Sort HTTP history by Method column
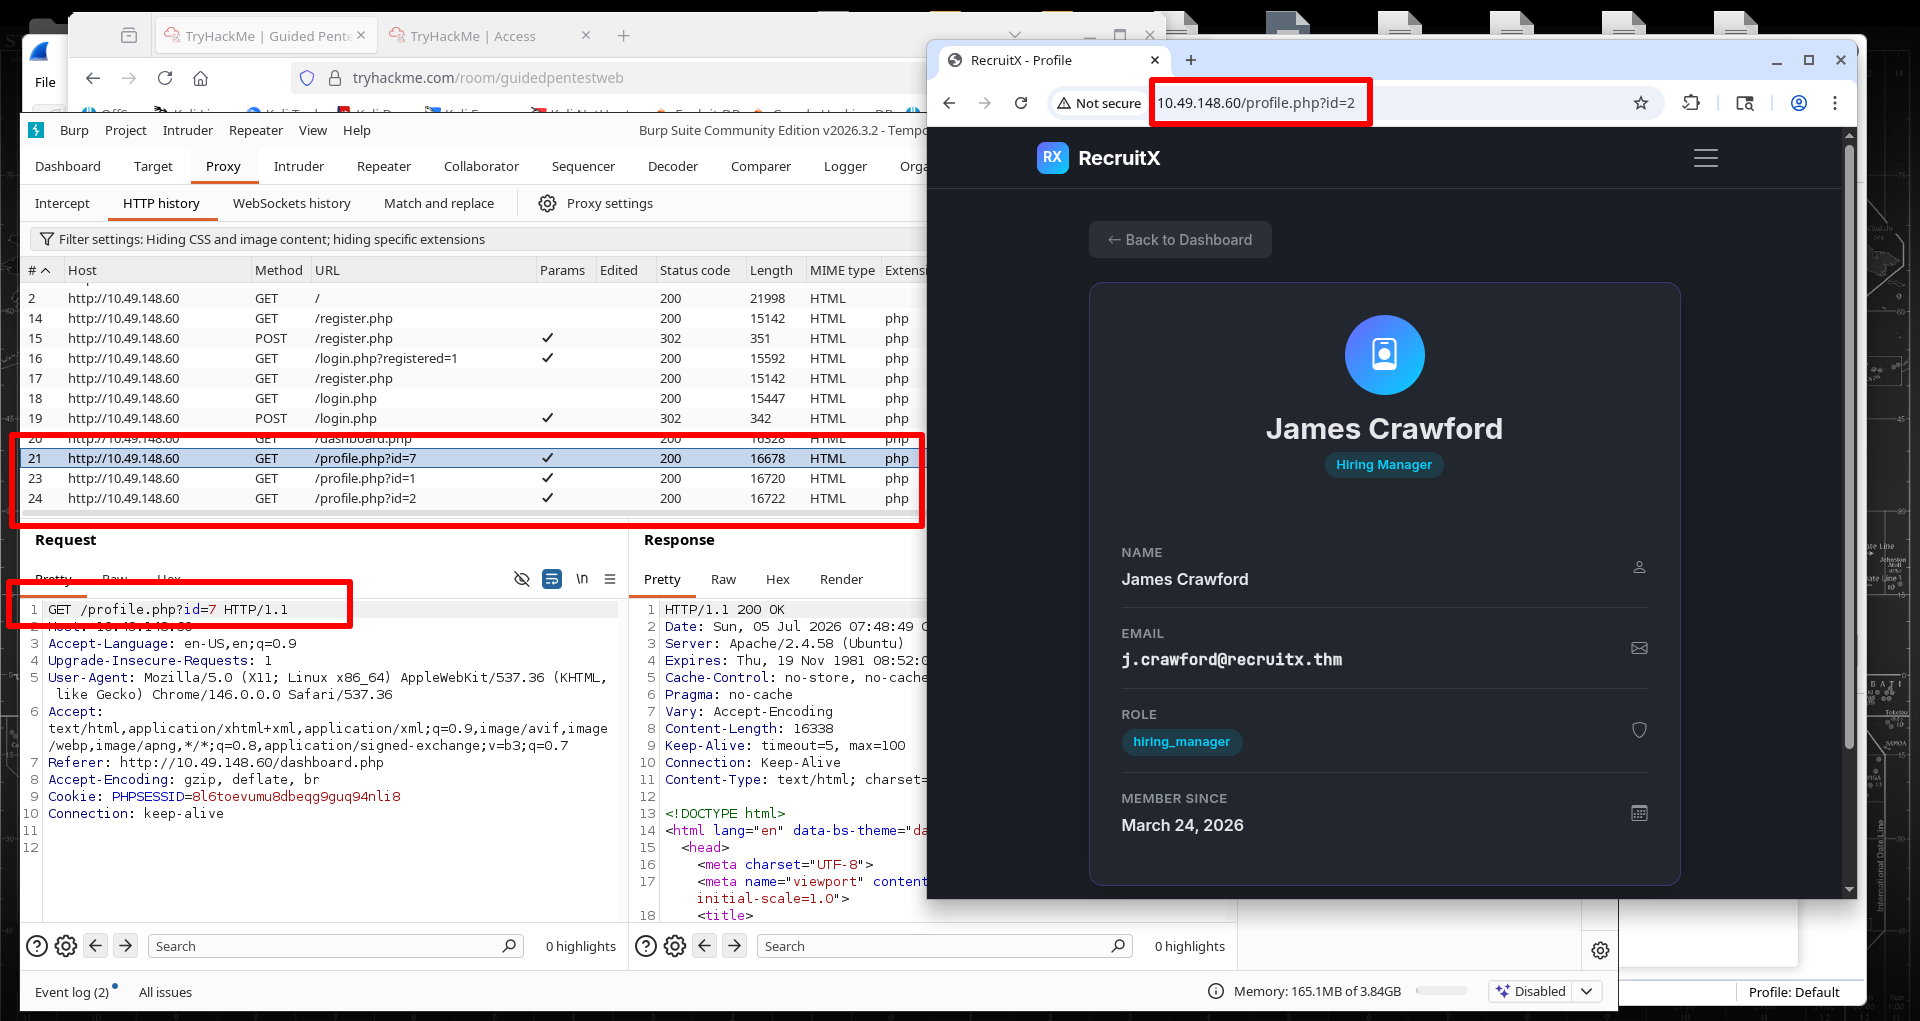 coord(279,270)
